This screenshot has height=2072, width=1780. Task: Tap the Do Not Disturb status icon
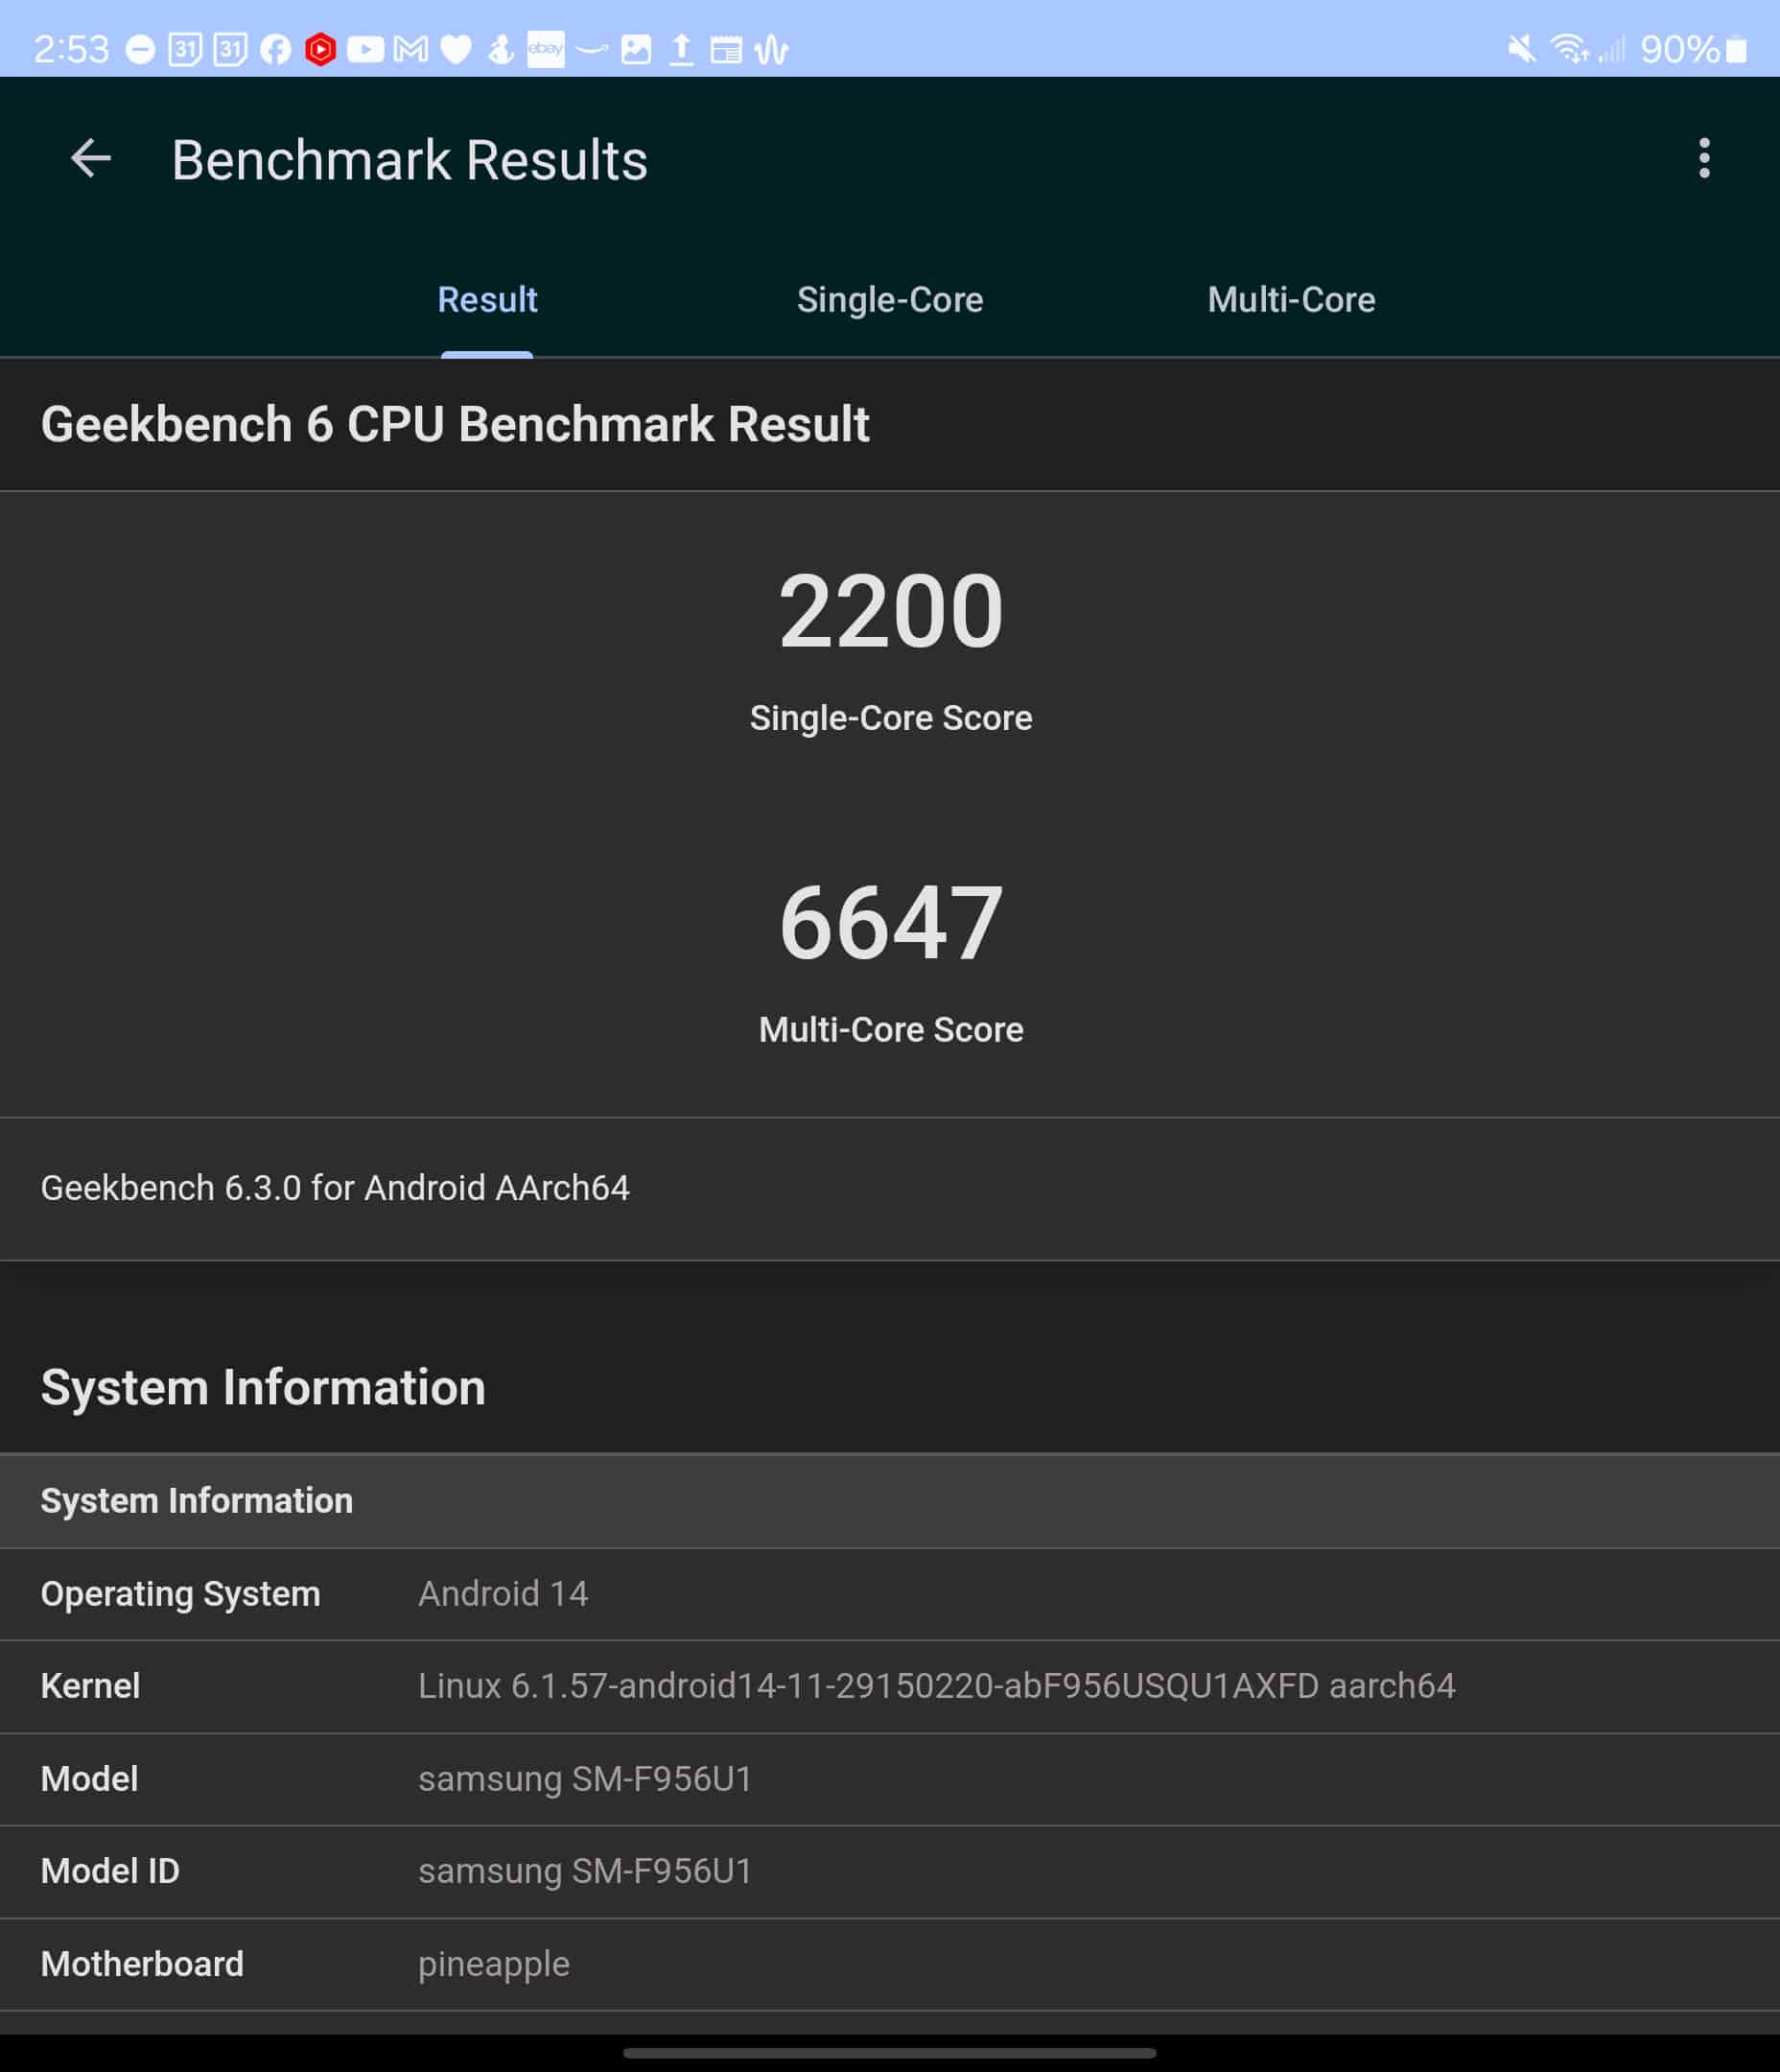pos(140,49)
